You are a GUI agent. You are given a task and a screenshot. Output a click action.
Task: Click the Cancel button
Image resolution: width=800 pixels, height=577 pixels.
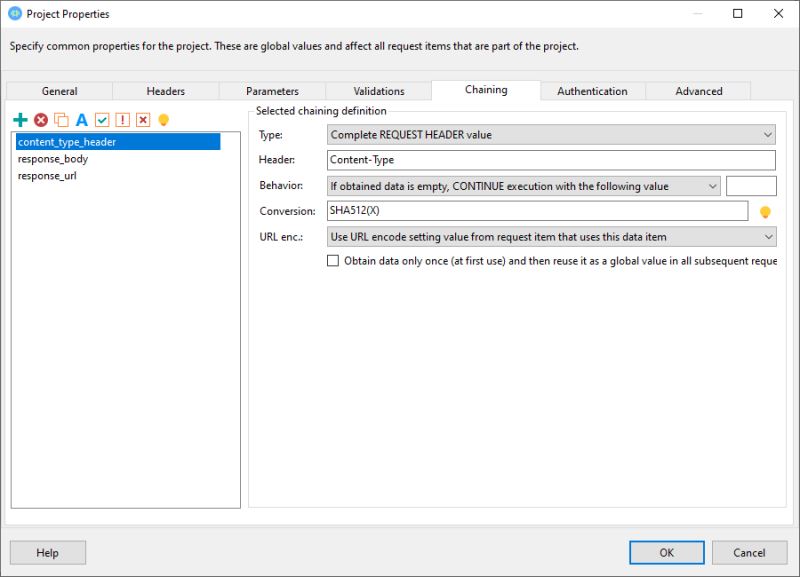[749, 553]
